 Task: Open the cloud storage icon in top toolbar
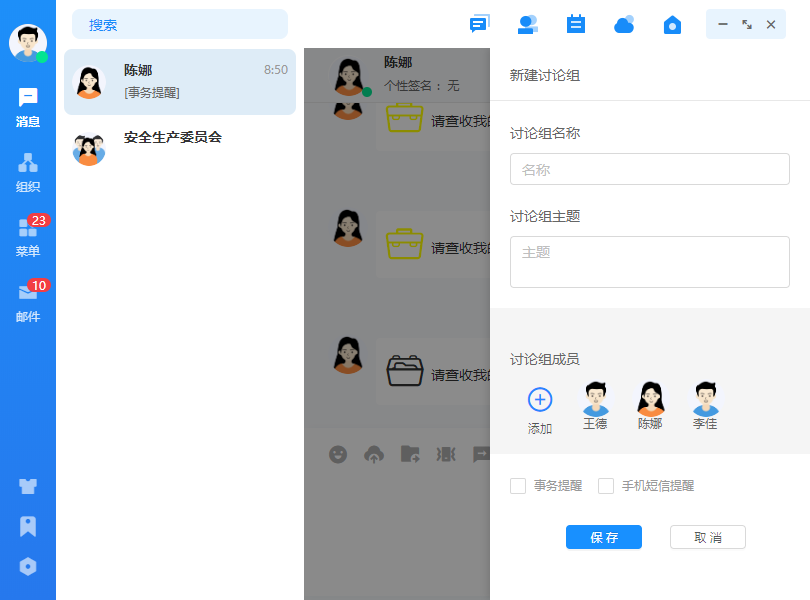(624, 25)
